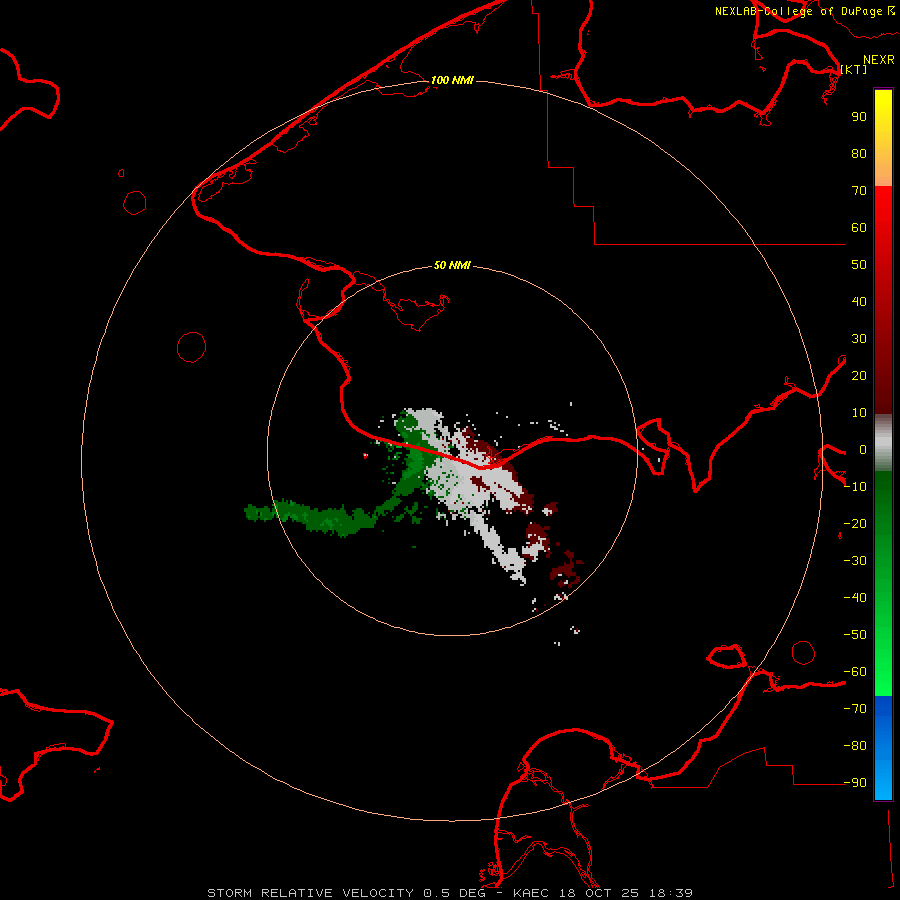The image size is (900, 900).
Task: Click the 60 value on the velocity scale
Action: pyautogui.click(x=859, y=228)
